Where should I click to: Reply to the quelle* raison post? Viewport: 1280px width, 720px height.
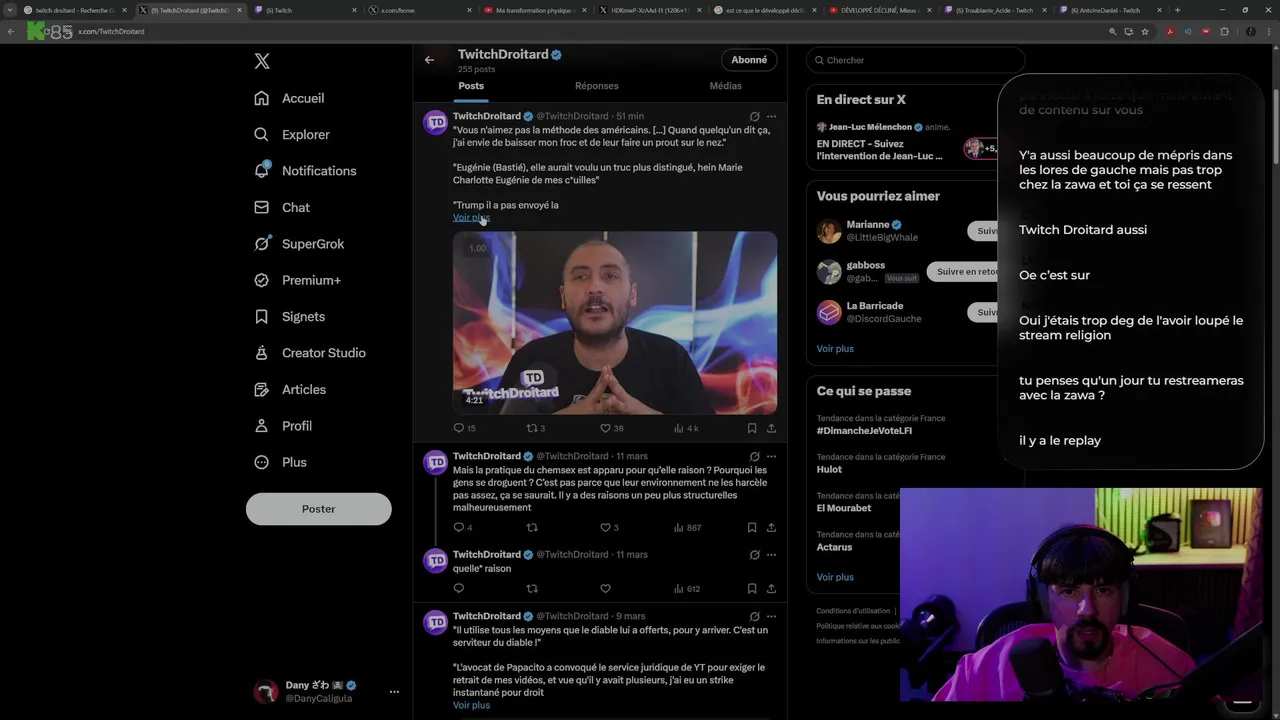pos(459,589)
